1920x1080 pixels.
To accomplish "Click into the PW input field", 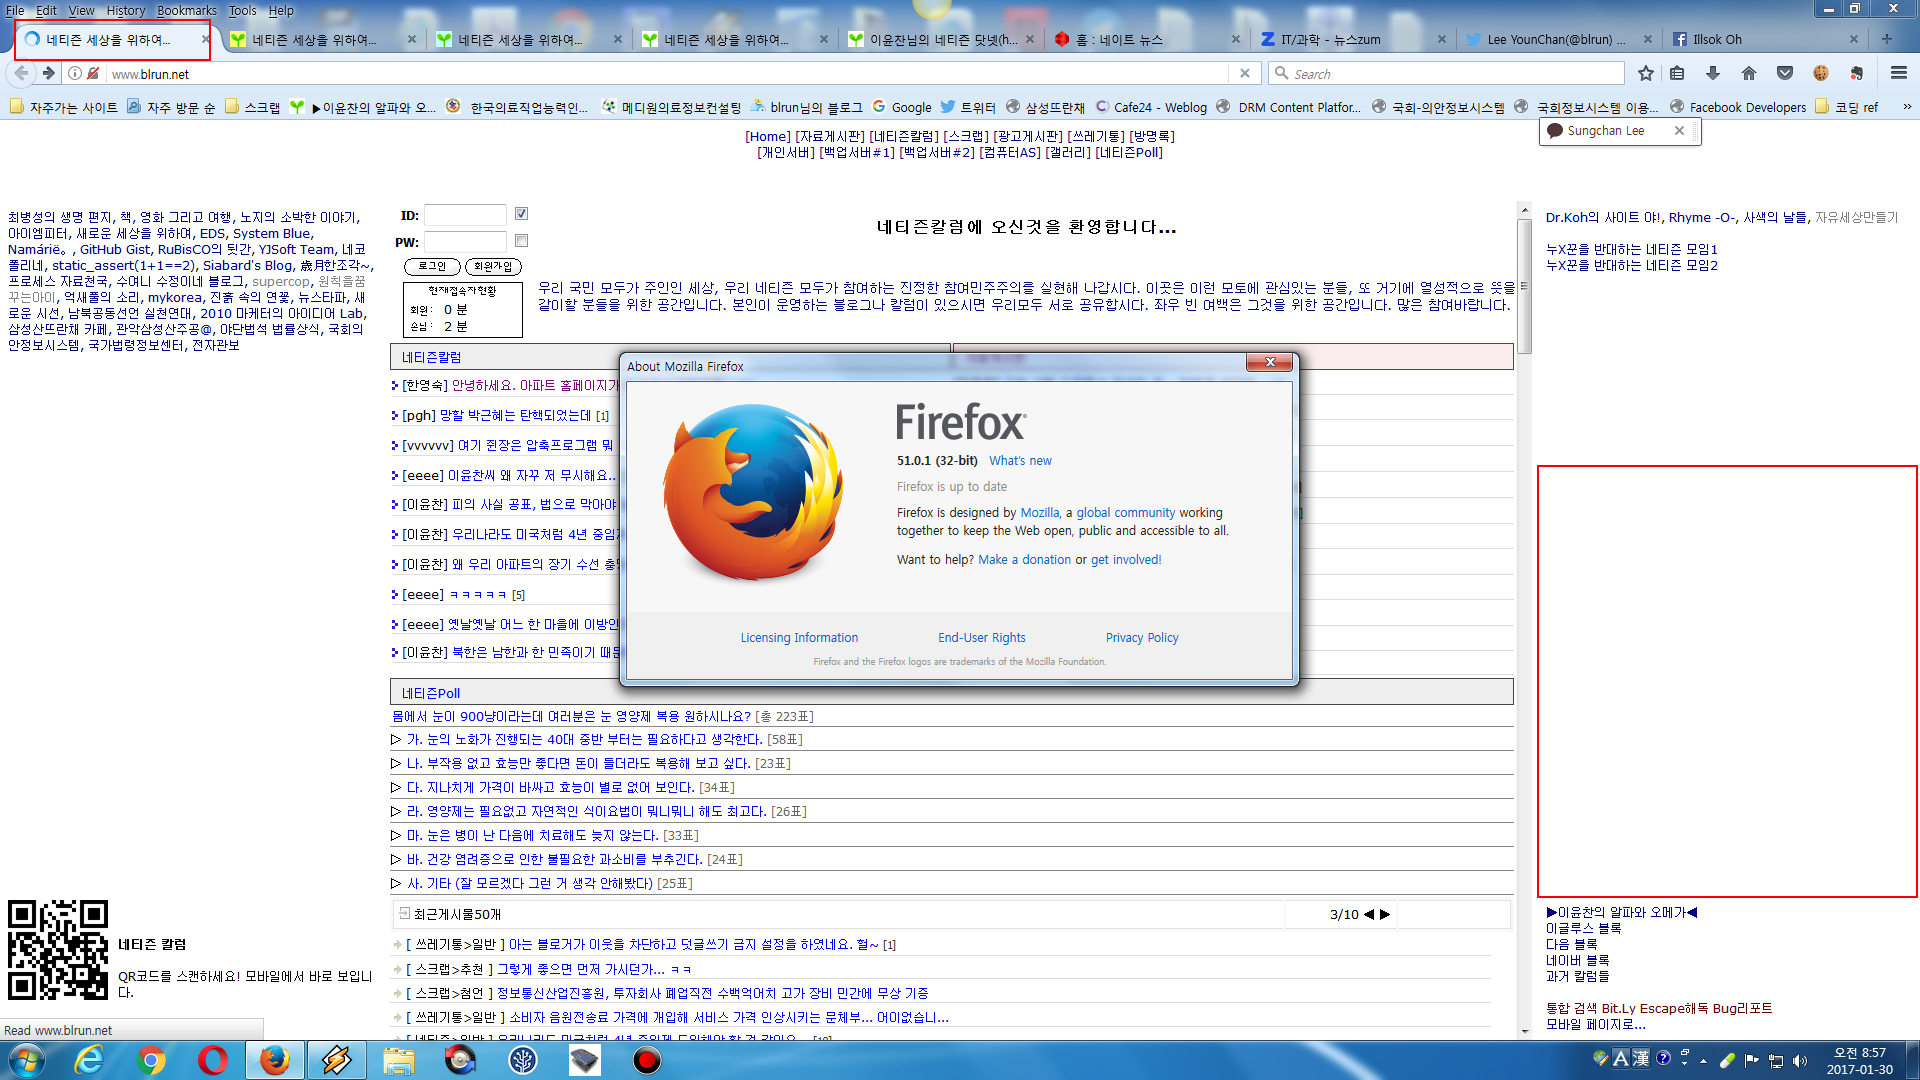I will (465, 242).
